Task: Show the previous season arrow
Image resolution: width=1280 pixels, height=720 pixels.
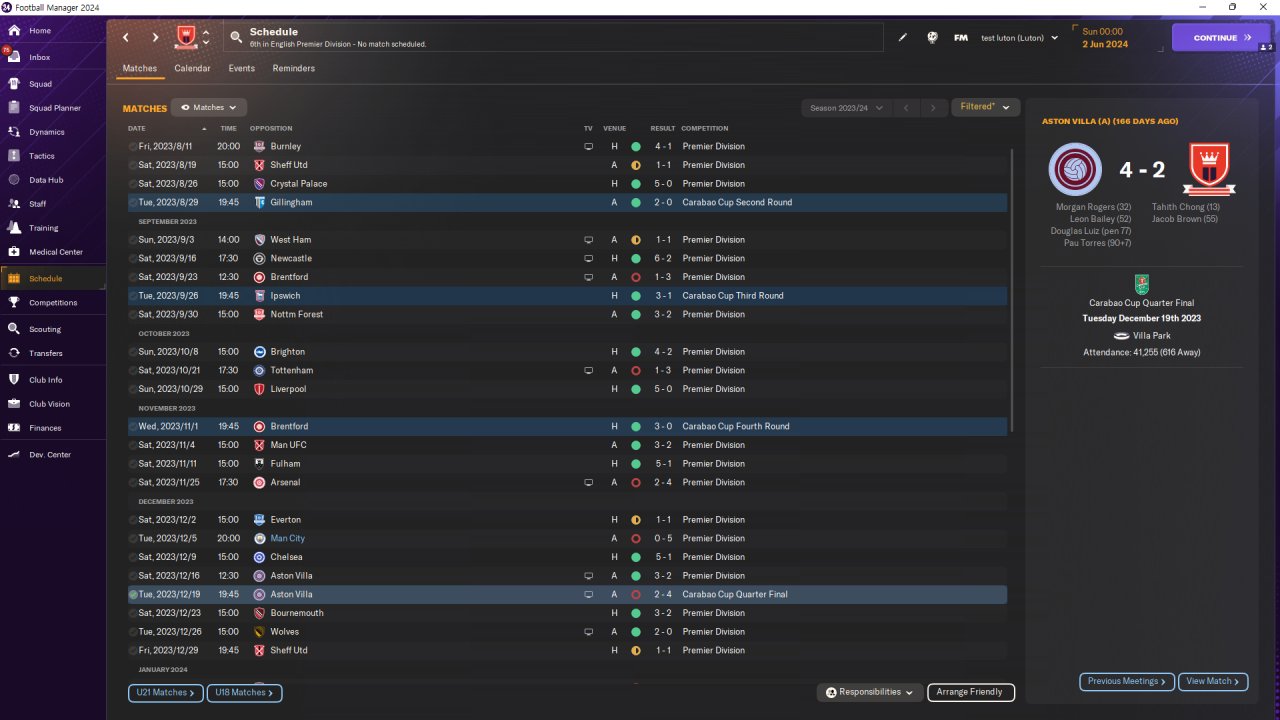Action: click(906, 108)
